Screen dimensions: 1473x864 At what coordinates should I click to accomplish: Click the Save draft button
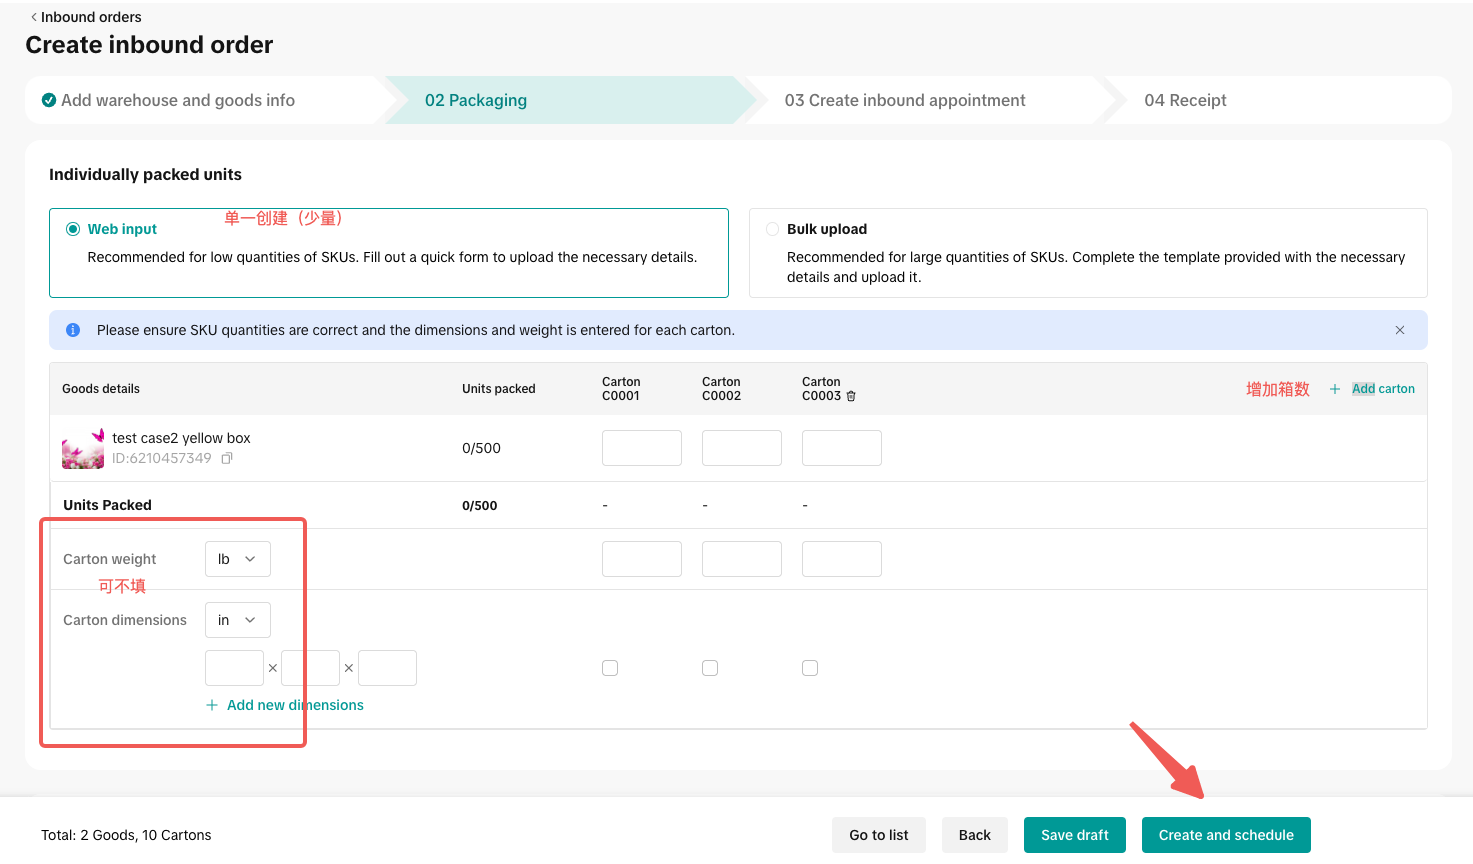click(x=1074, y=835)
